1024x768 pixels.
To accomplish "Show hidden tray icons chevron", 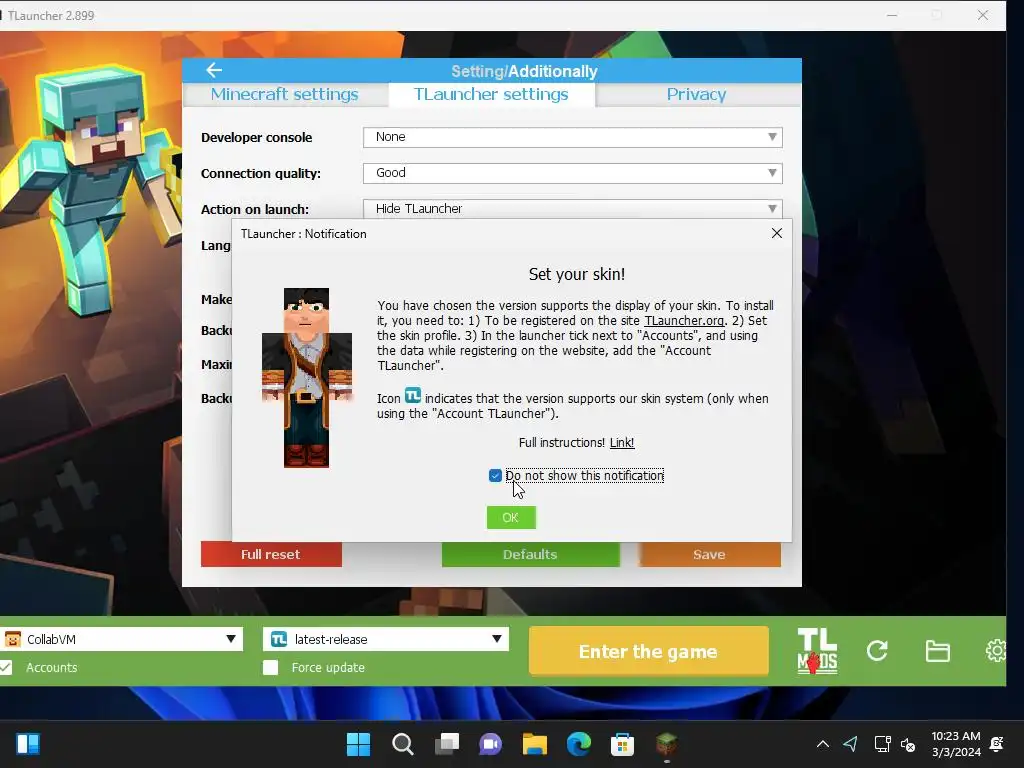I will click(x=823, y=744).
